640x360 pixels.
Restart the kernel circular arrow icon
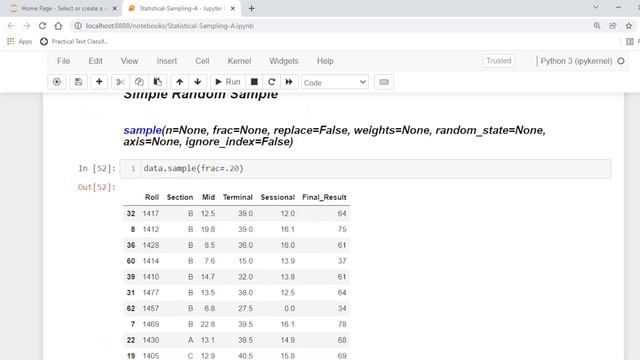[x=271, y=82]
